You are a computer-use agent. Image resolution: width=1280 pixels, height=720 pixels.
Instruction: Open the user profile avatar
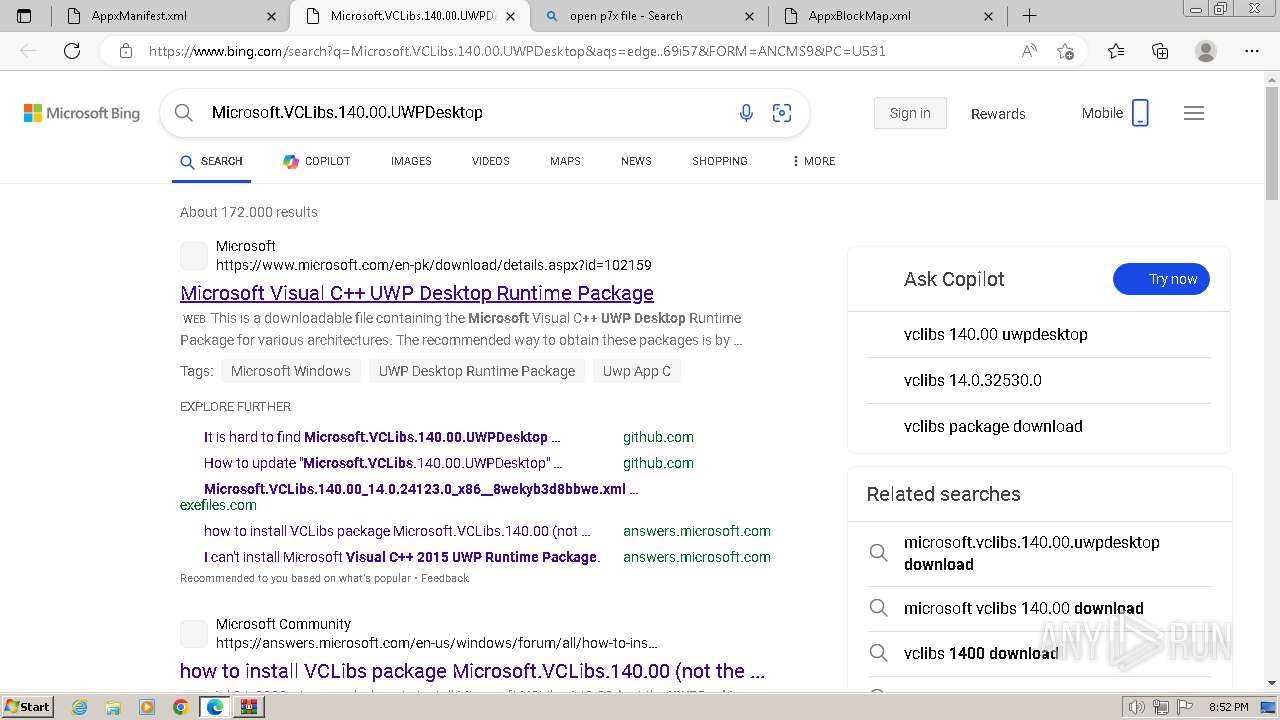[1206, 51]
